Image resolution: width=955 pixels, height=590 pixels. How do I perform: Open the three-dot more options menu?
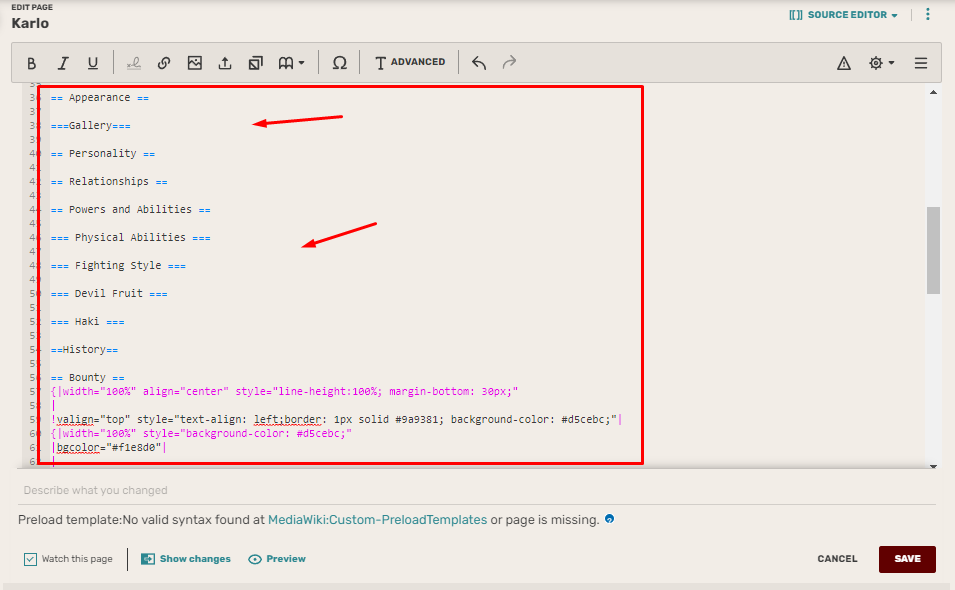(928, 14)
